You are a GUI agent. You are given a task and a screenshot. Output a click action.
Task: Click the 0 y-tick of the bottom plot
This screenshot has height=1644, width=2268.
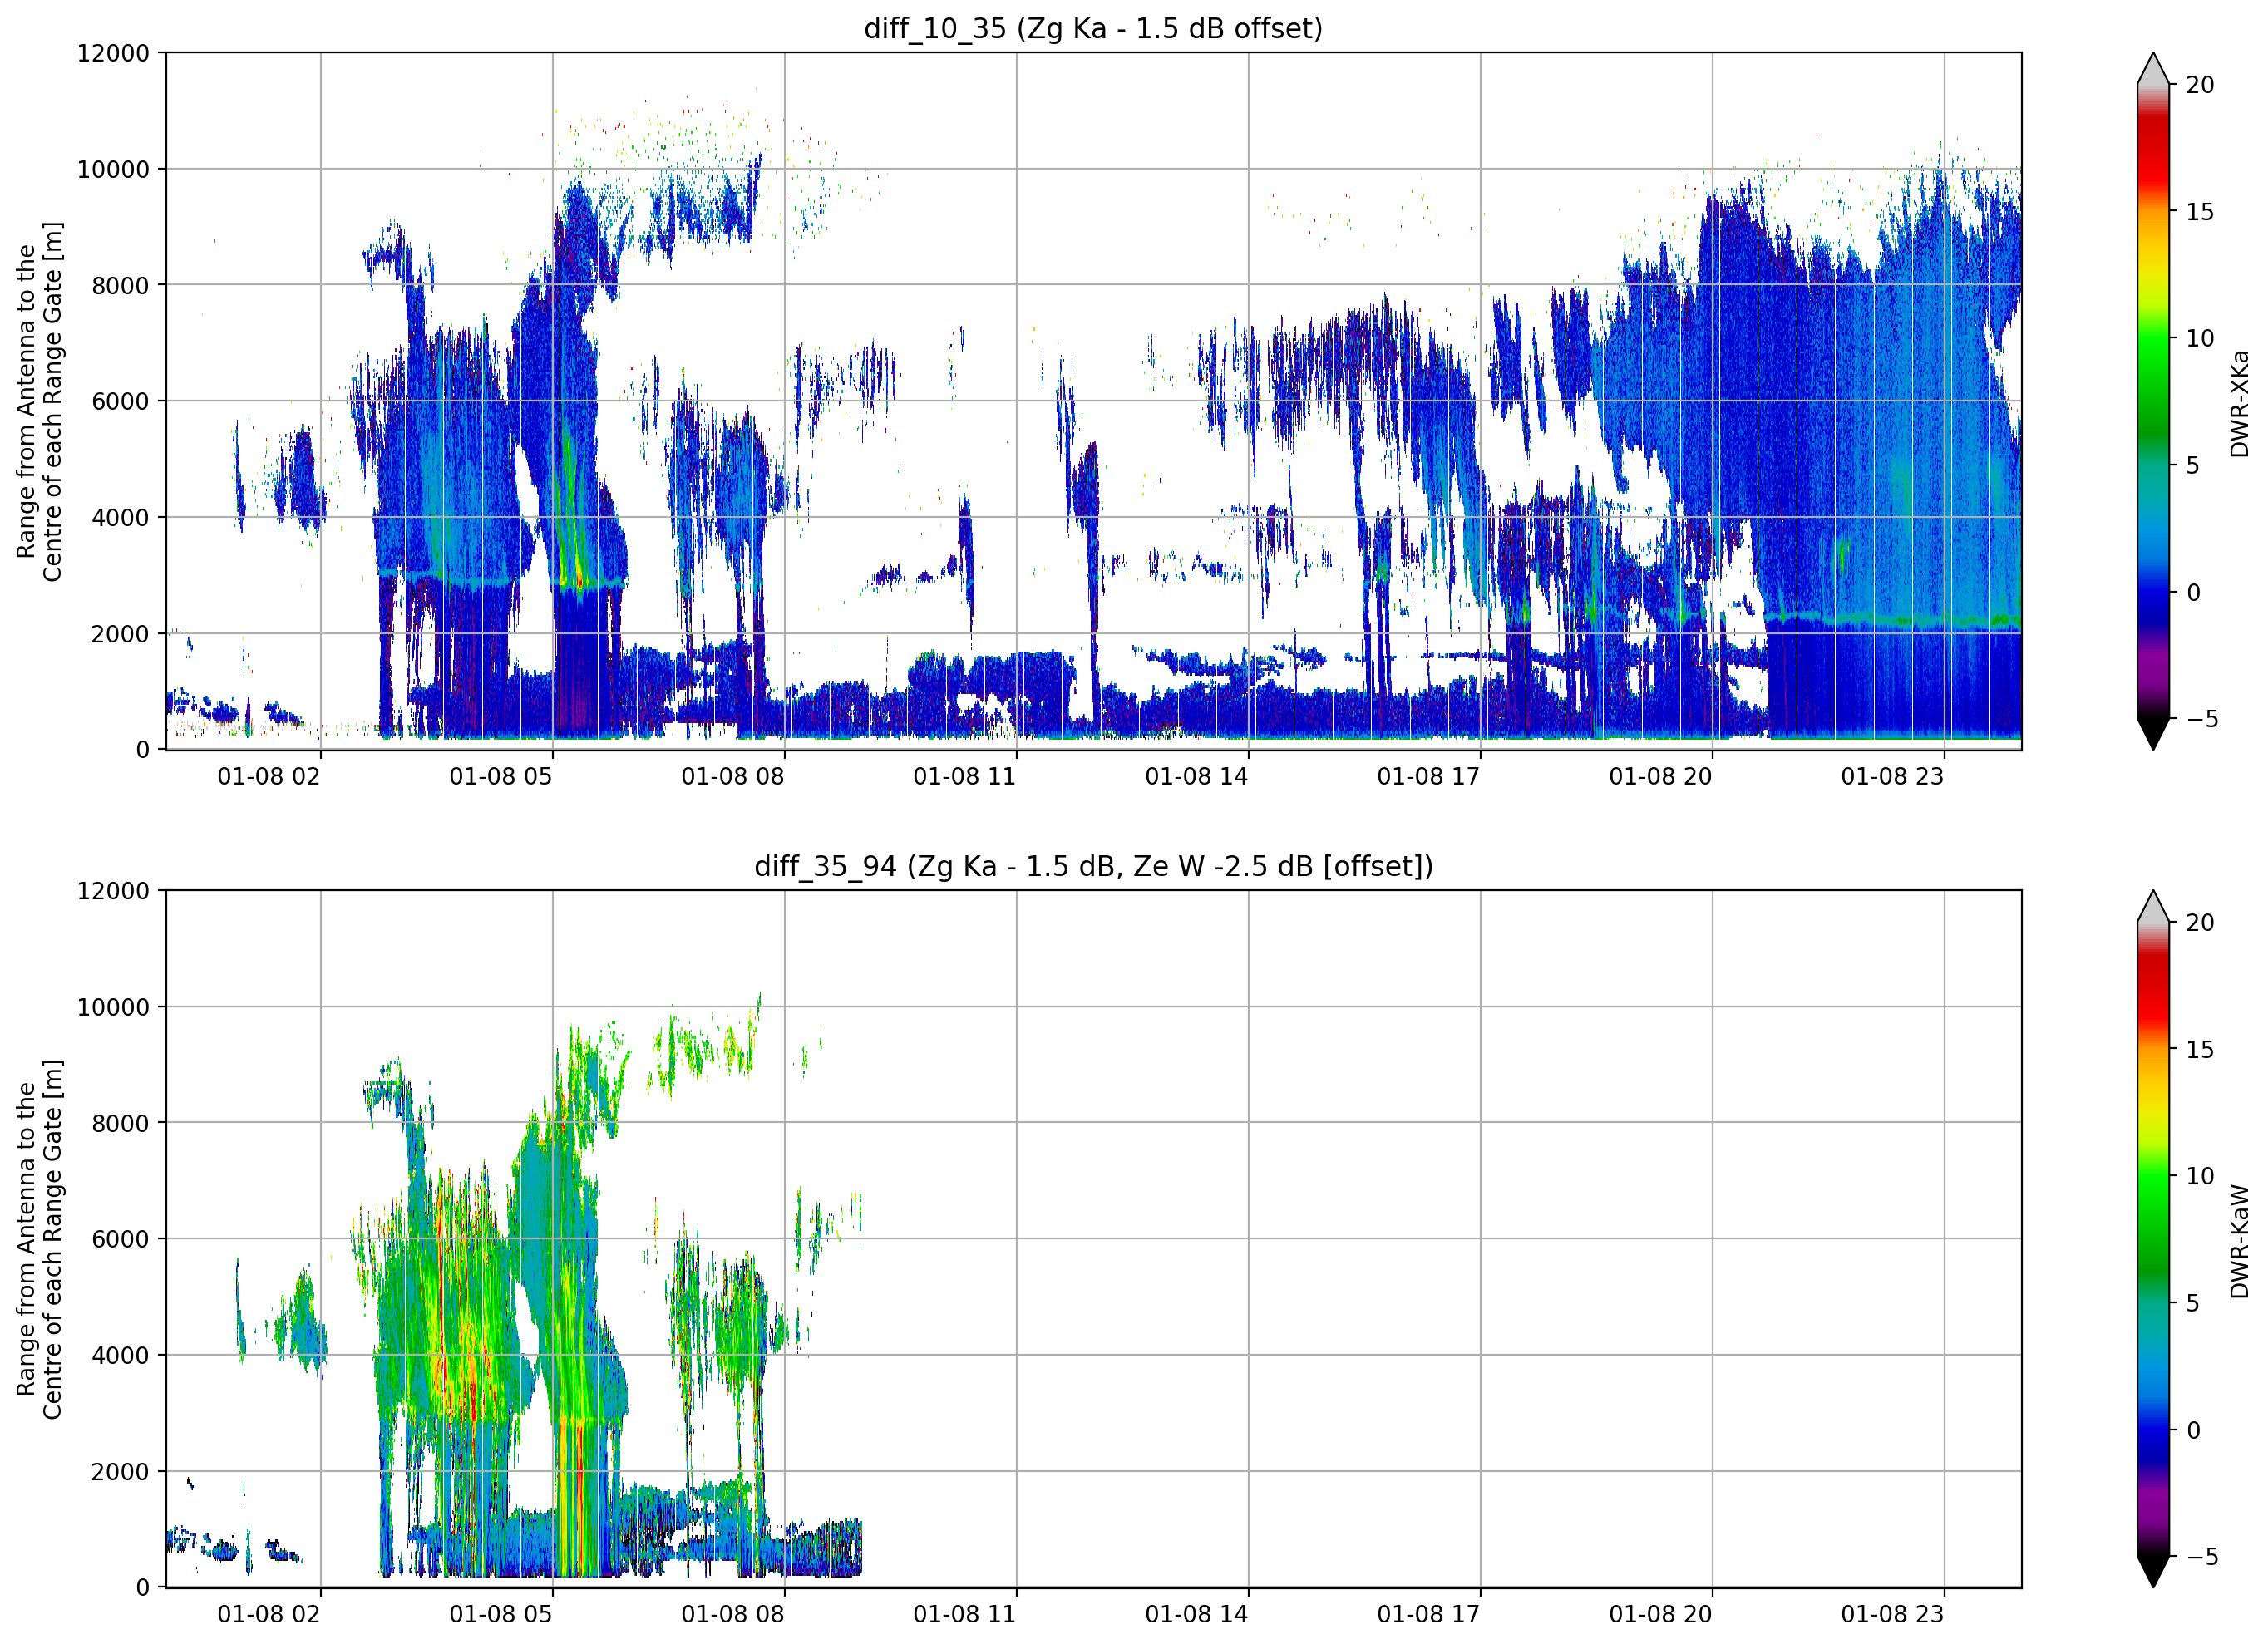[143, 1588]
